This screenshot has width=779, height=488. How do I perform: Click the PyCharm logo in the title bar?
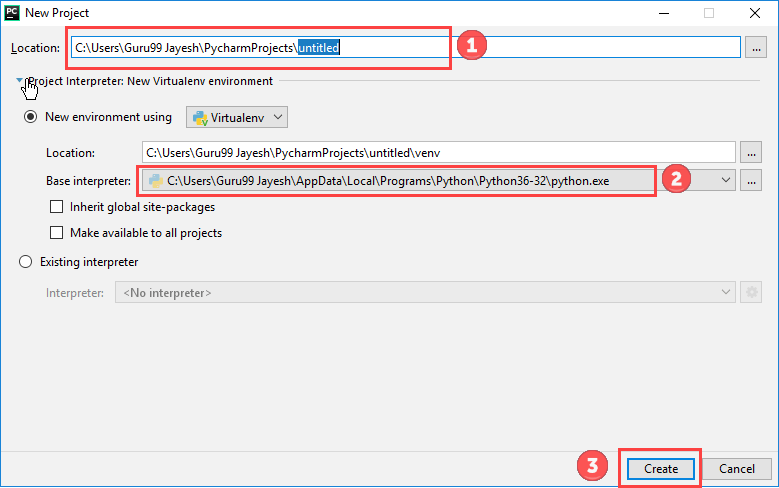12,13
